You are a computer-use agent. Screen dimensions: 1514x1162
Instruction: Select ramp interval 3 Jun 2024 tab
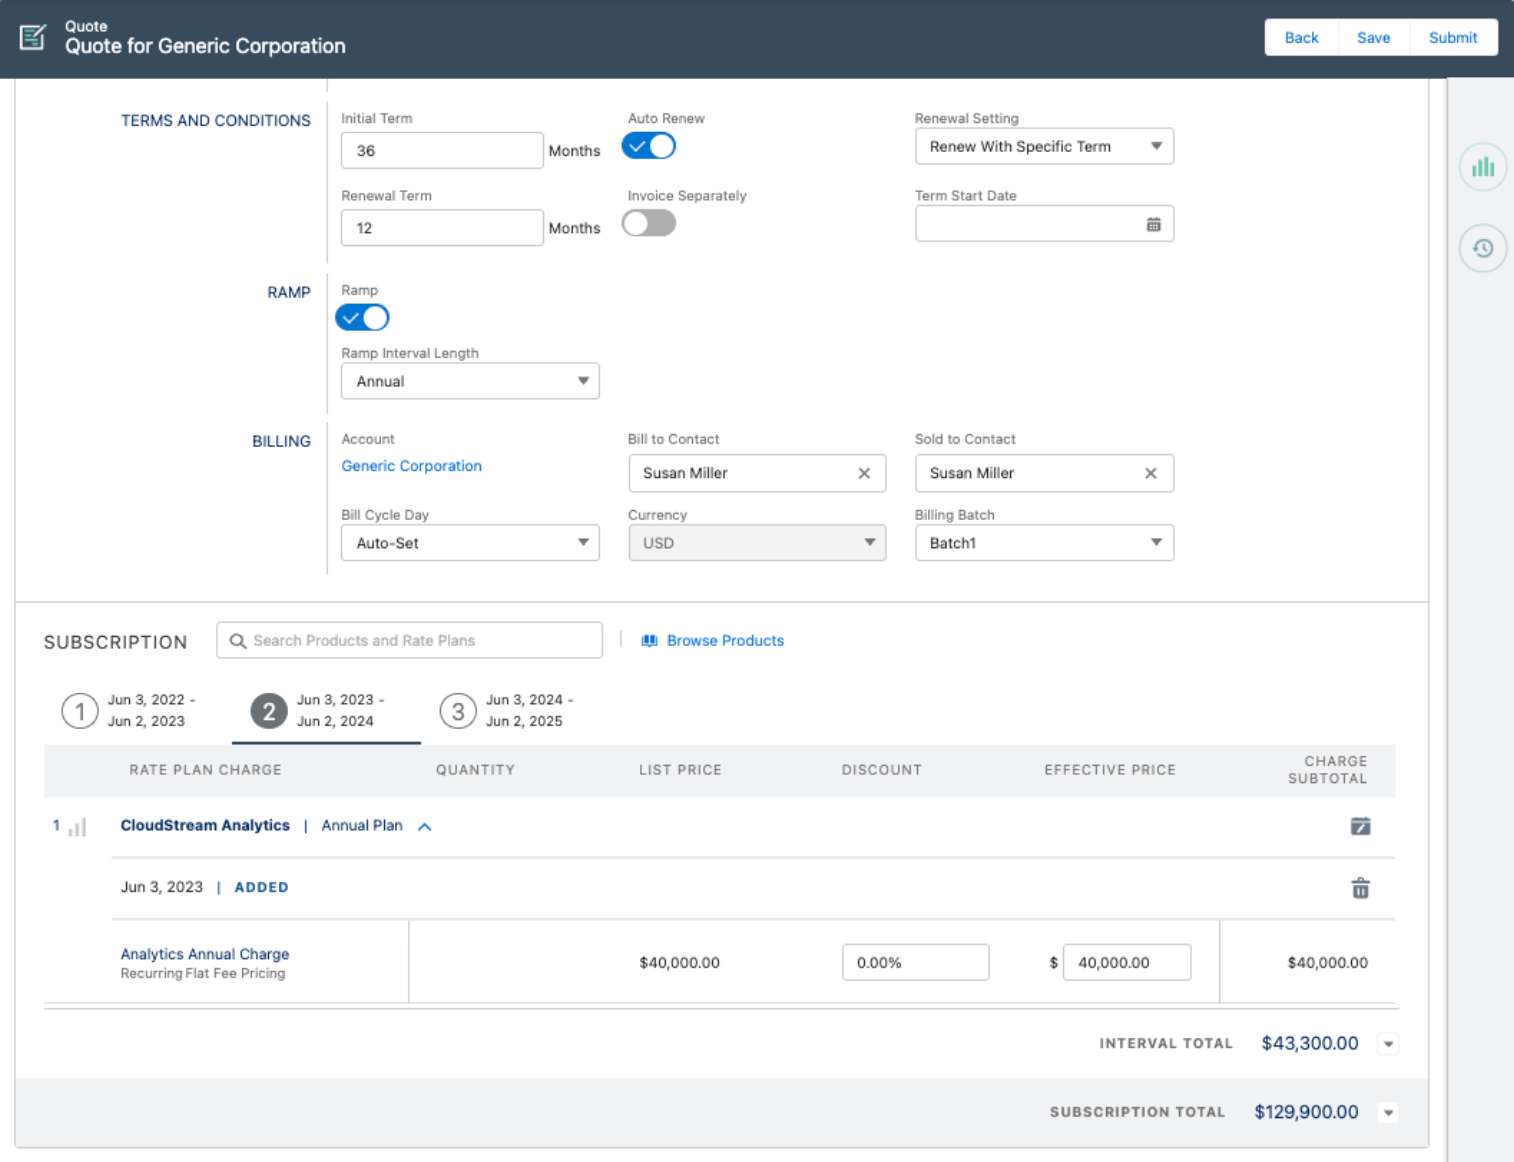pyautogui.click(x=514, y=711)
